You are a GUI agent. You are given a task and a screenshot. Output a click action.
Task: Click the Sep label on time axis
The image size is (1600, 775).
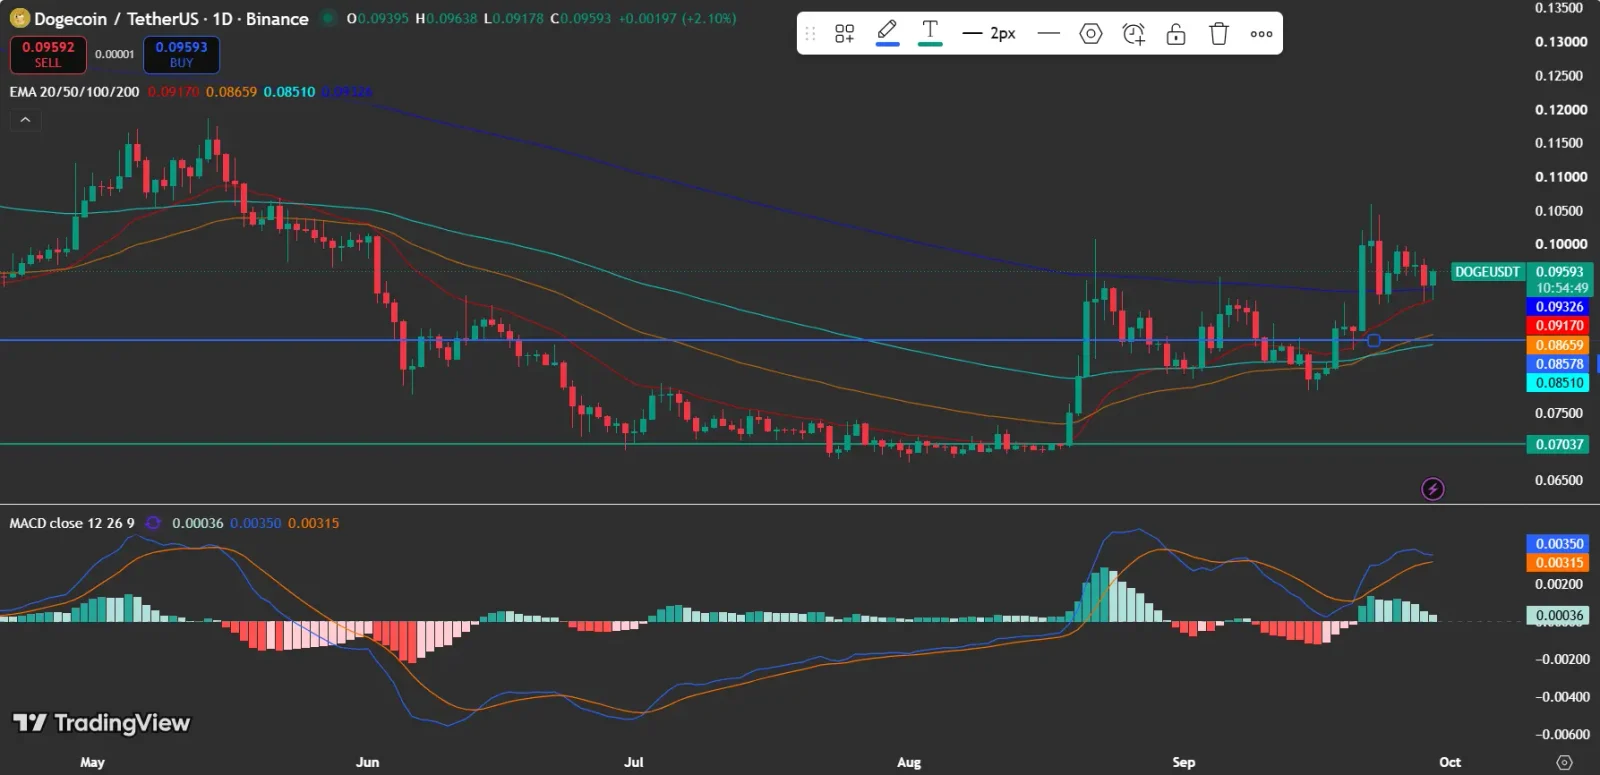coord(1184,762)
